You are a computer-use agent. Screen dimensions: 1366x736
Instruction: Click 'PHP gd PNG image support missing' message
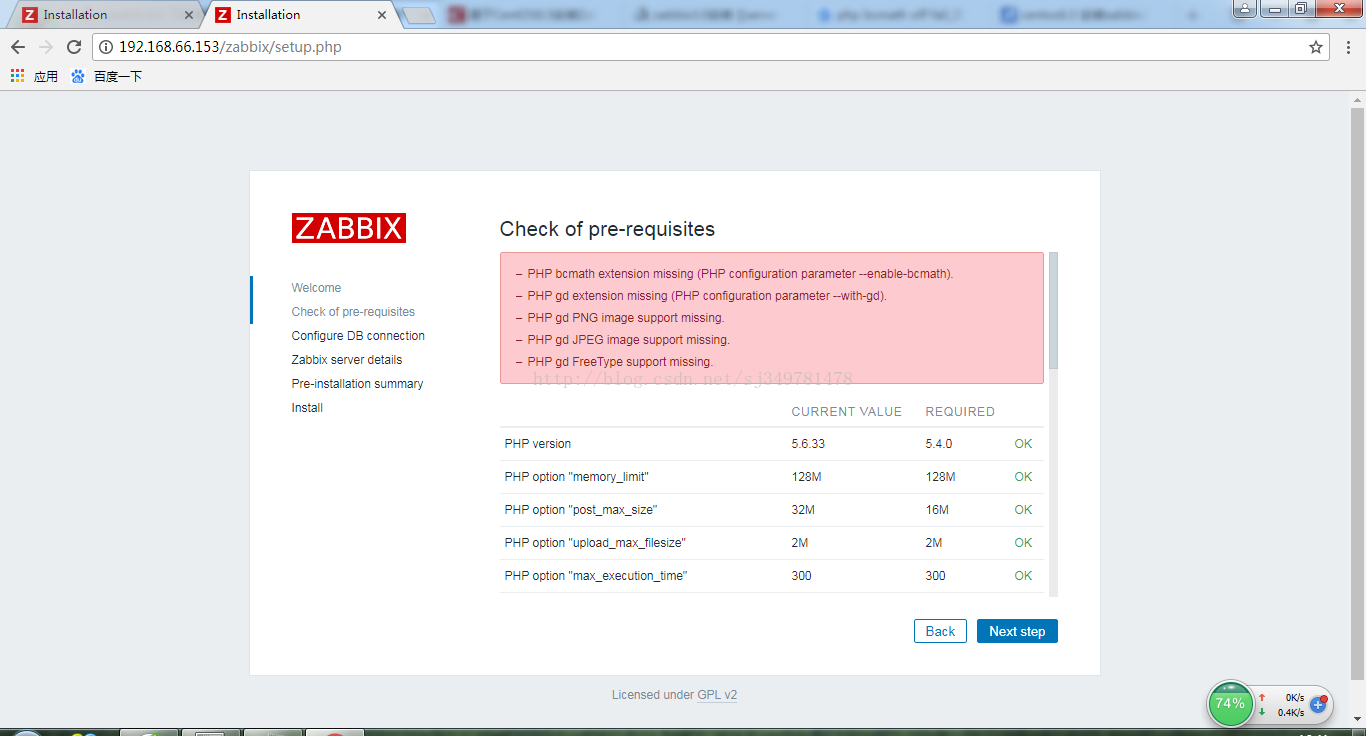click(x=626, y=318)
